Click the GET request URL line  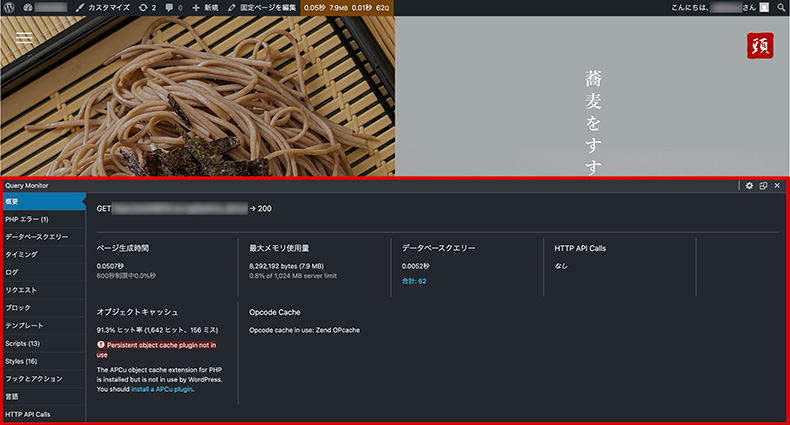pos(184,208)
